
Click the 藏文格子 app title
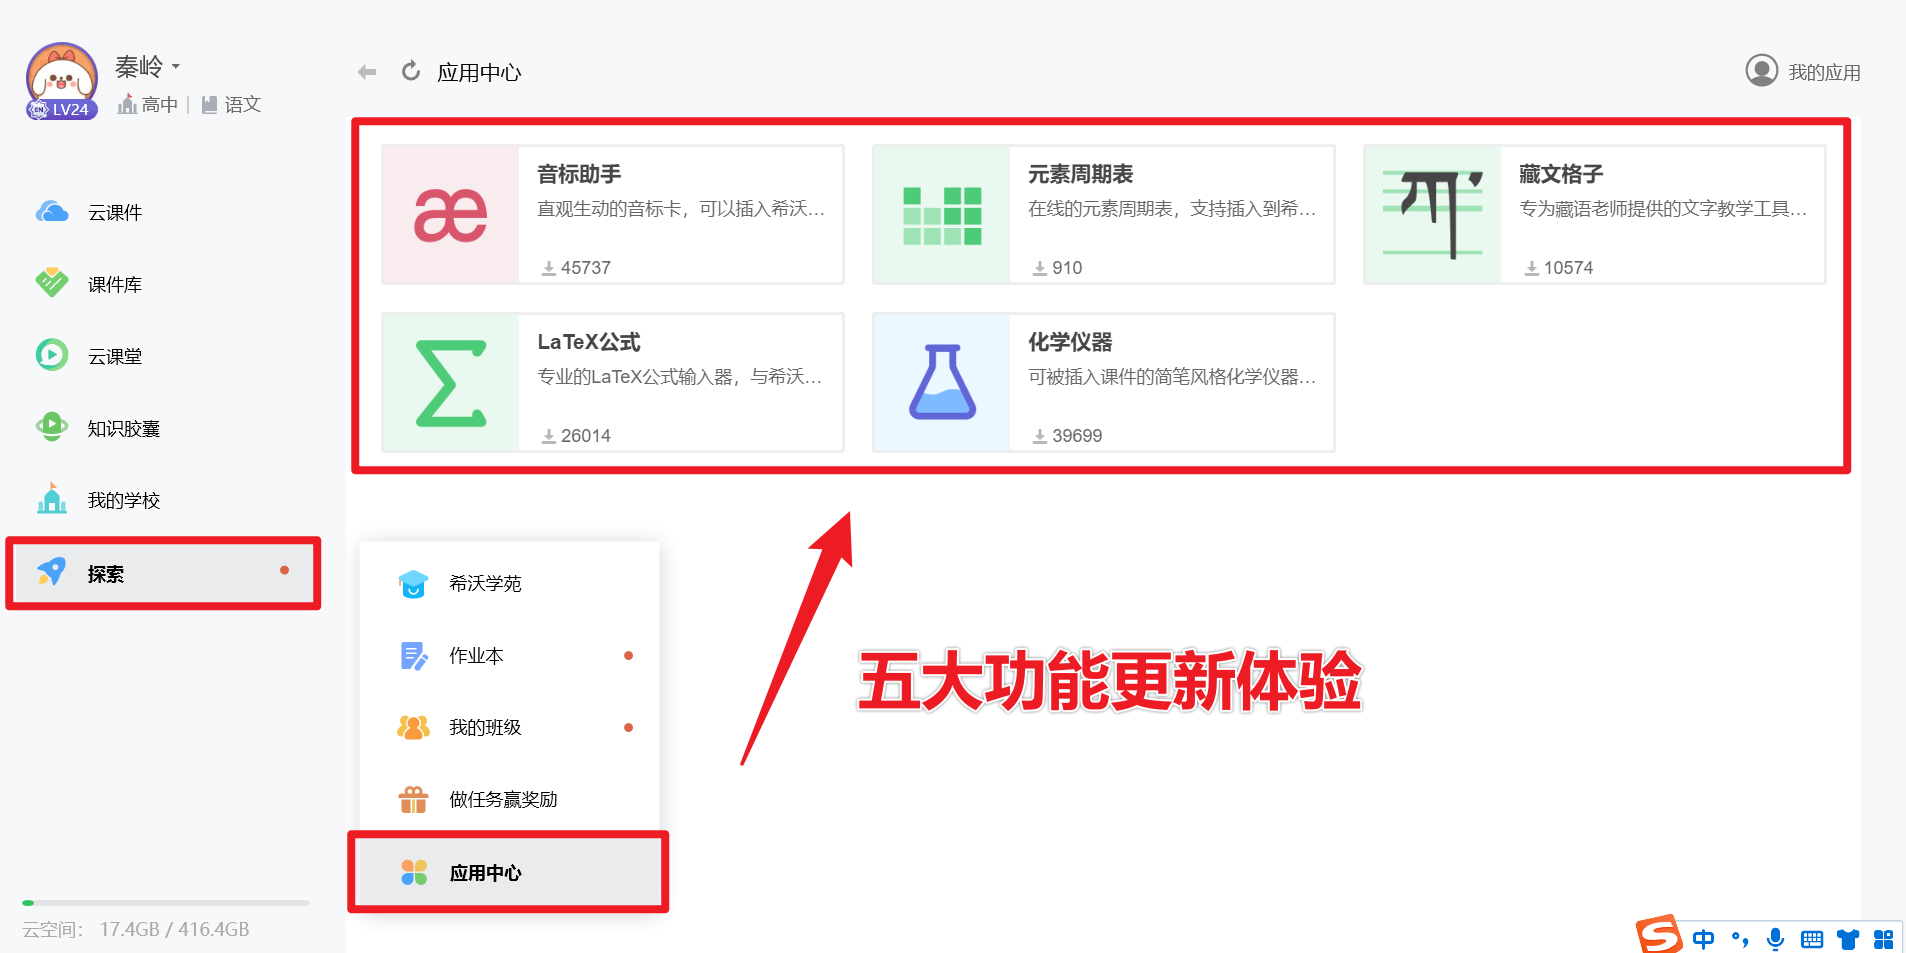tap(1561, 174)
